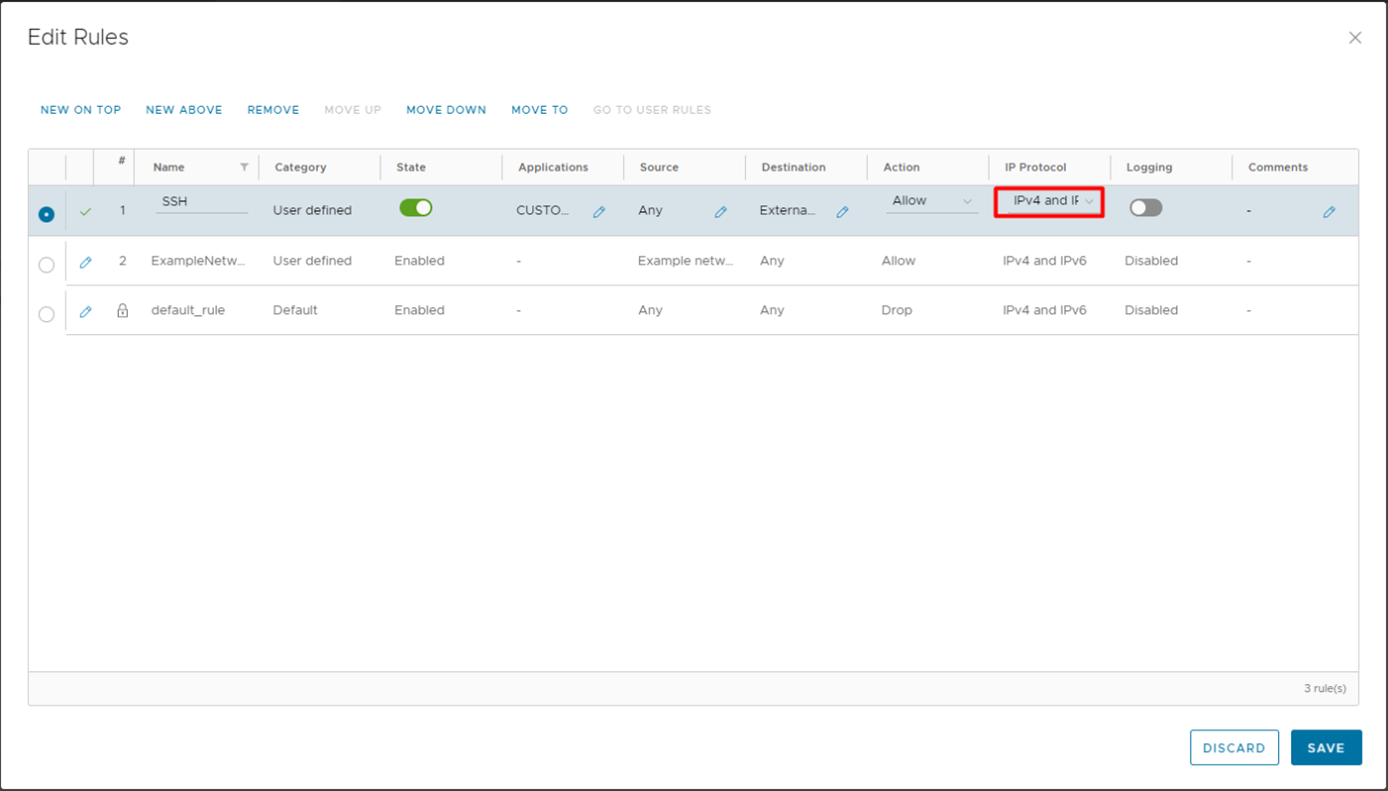
Task: Add a comment to the SSH rule
Action: [1329, 211]
